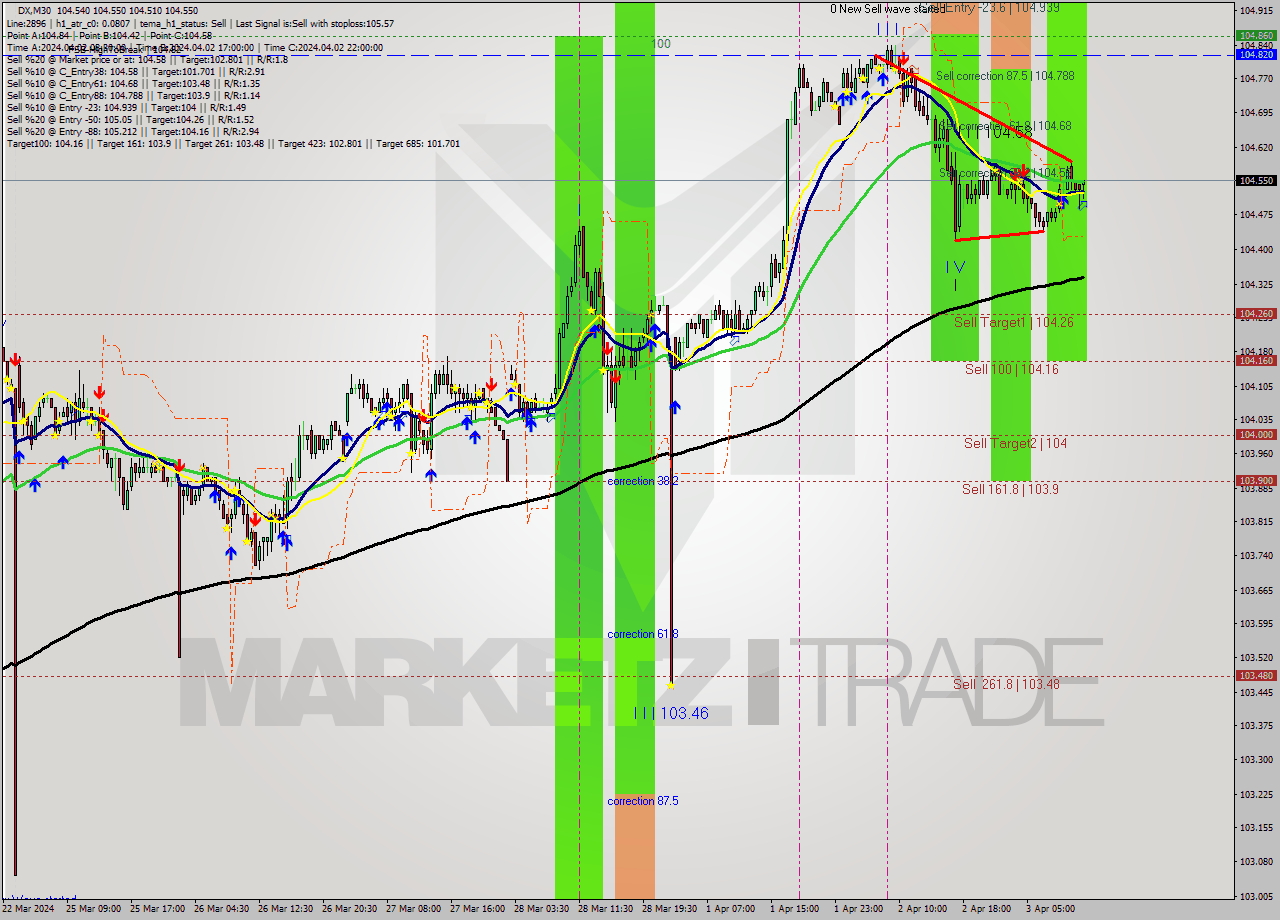Viewport: 1280px width, 920px height.
Task: Click the '26 Mar 12:30' time axis label
Action: tap(286, 909)
